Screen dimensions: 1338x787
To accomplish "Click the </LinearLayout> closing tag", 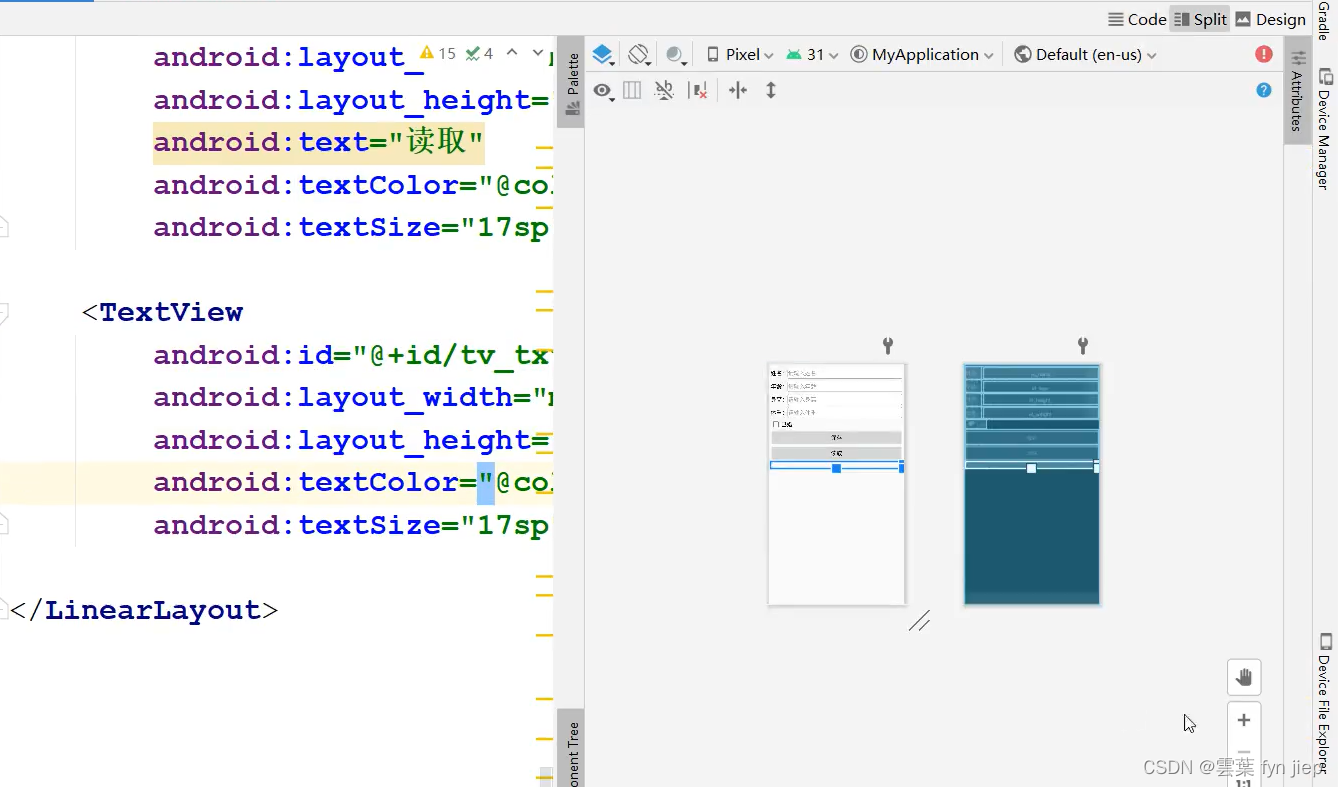I will click(143, 610).
